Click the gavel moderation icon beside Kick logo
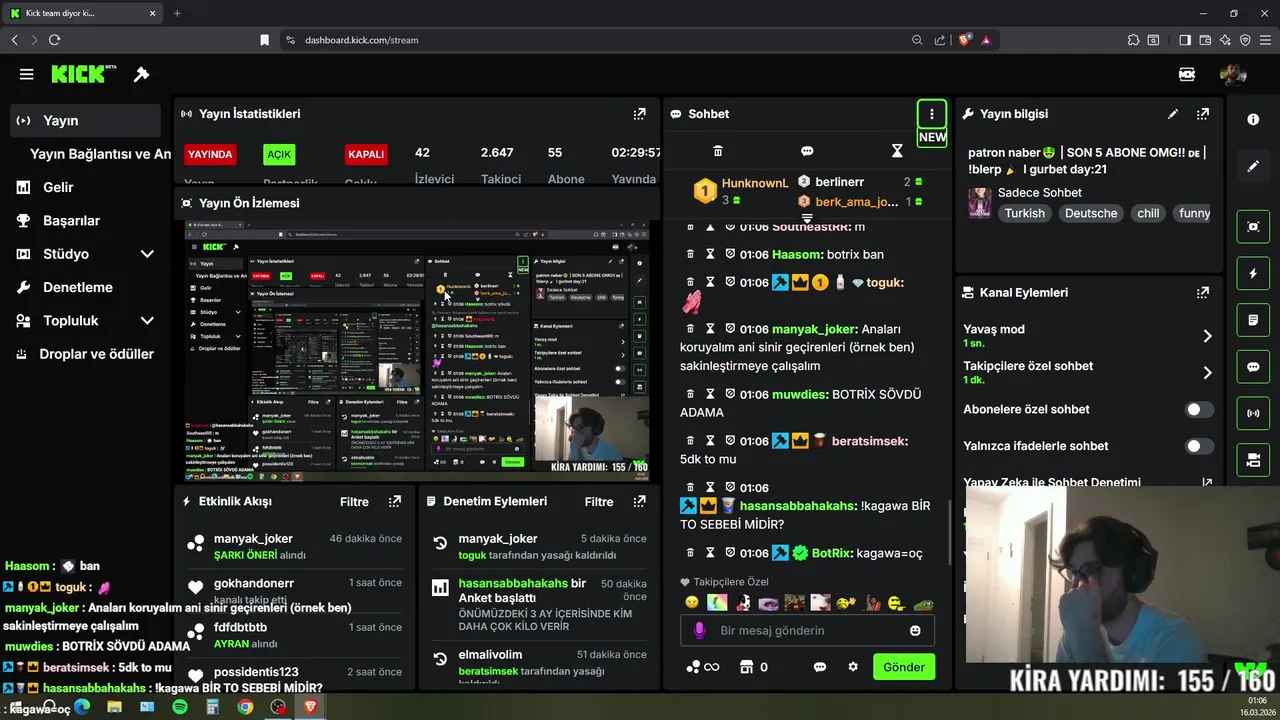The width and height of the screenshot is (1280, 720). (142, 74)
